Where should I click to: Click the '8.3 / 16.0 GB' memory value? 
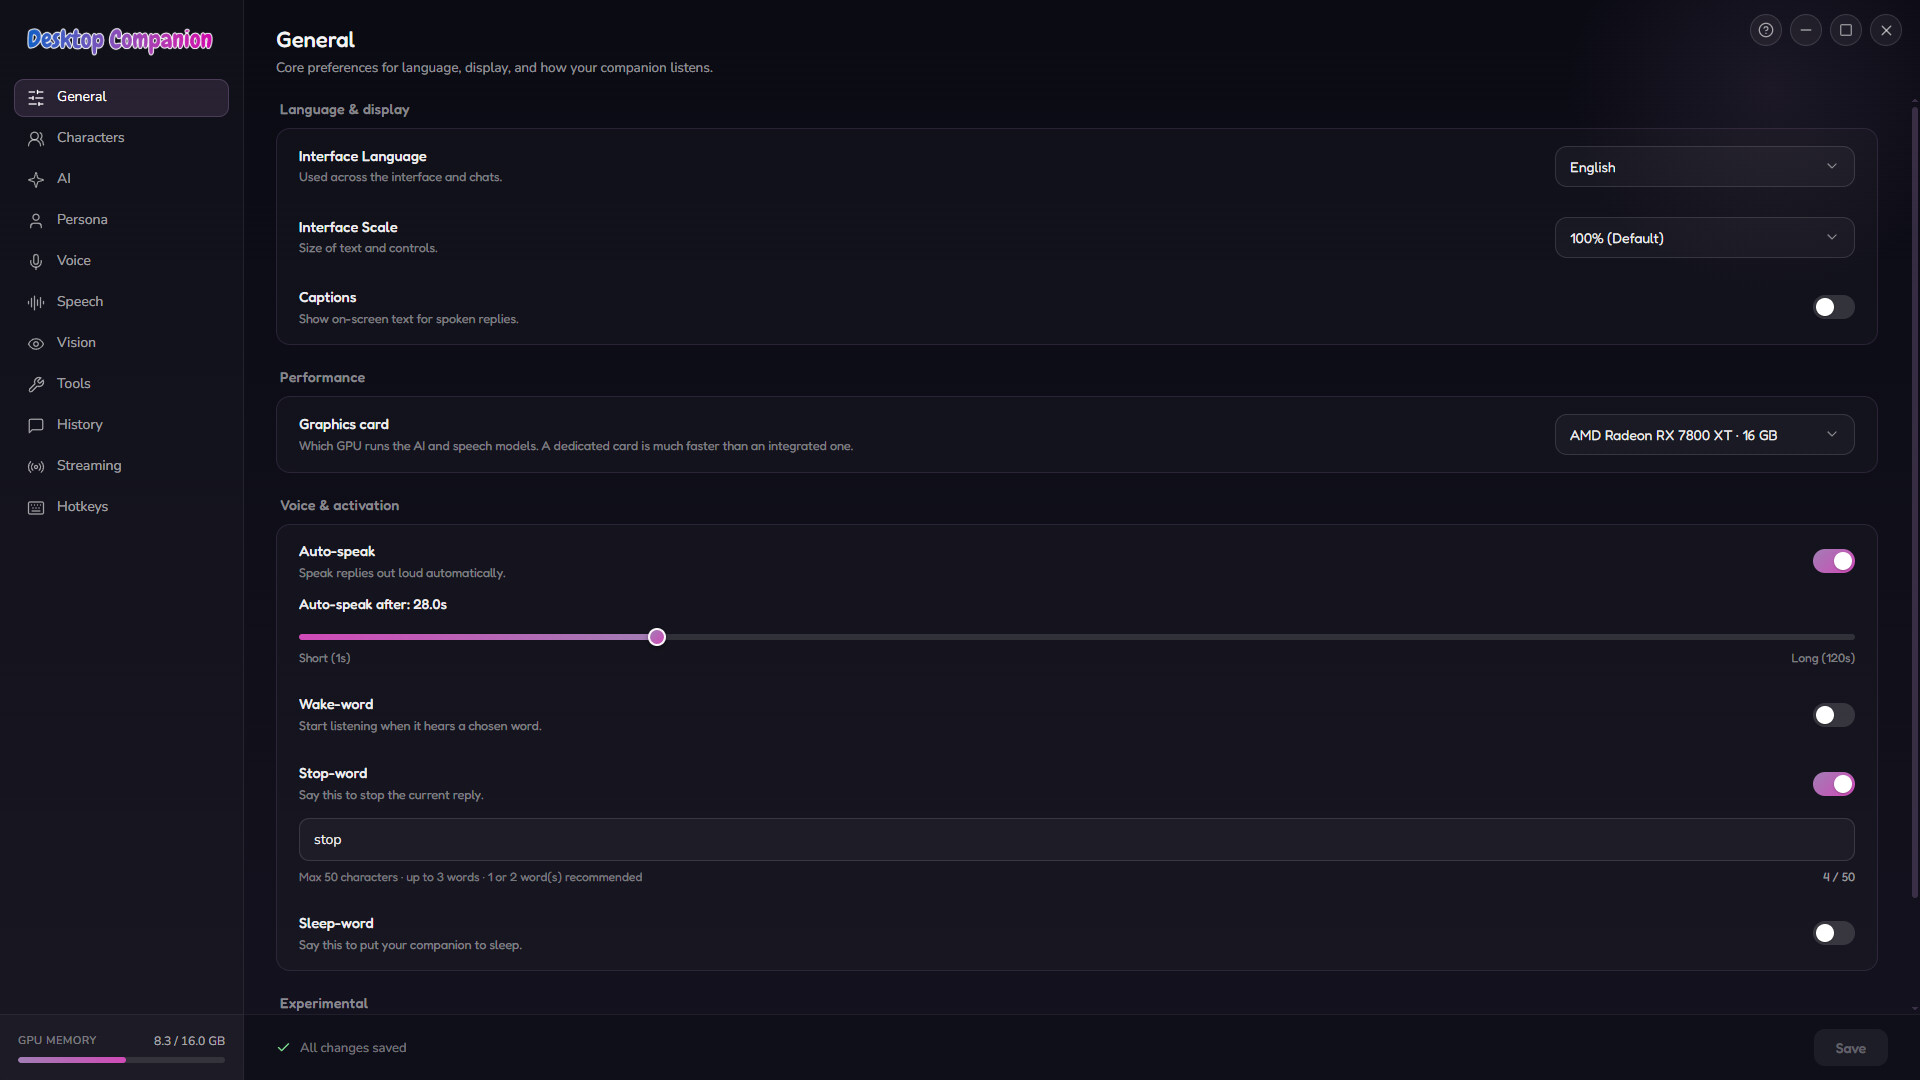point(189,1041)
